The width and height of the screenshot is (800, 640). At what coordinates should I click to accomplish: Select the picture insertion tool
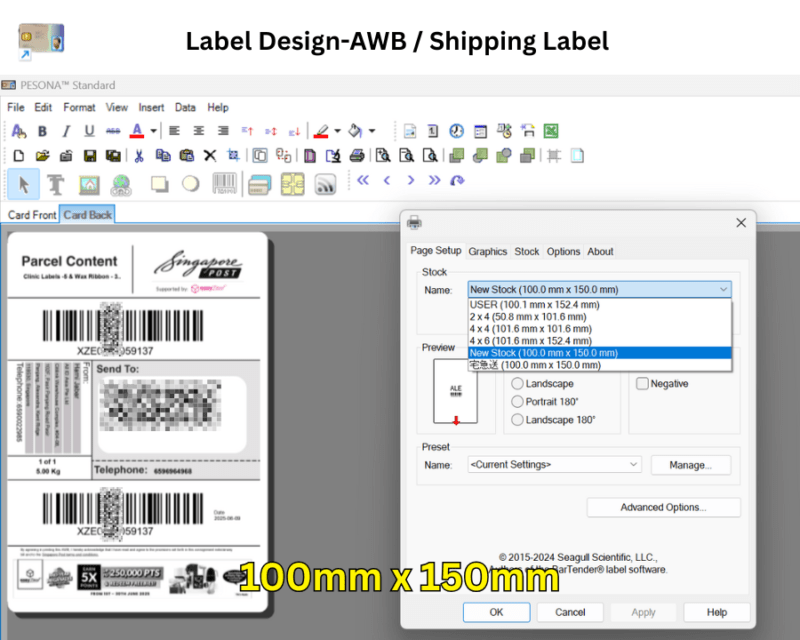[x=88, y=183]
